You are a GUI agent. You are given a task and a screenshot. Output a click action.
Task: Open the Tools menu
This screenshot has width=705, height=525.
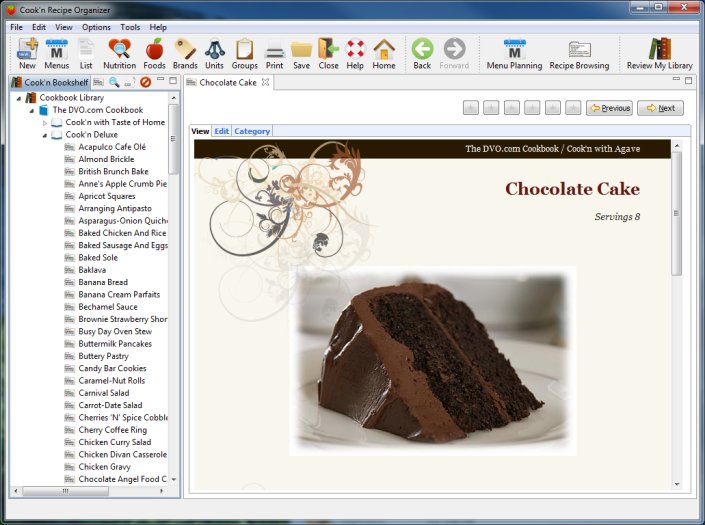130,27
